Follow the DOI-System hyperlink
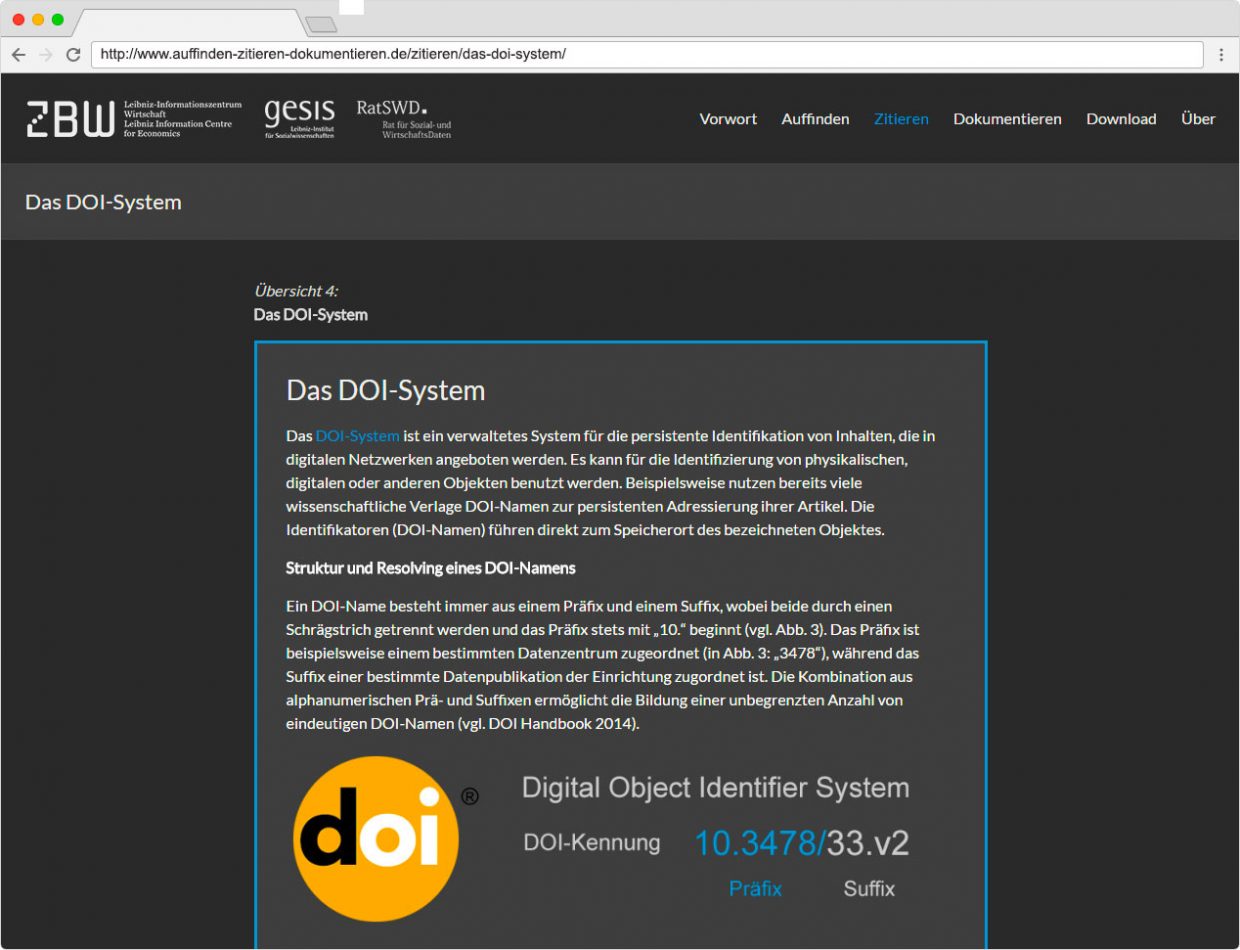 pos(357,435)
